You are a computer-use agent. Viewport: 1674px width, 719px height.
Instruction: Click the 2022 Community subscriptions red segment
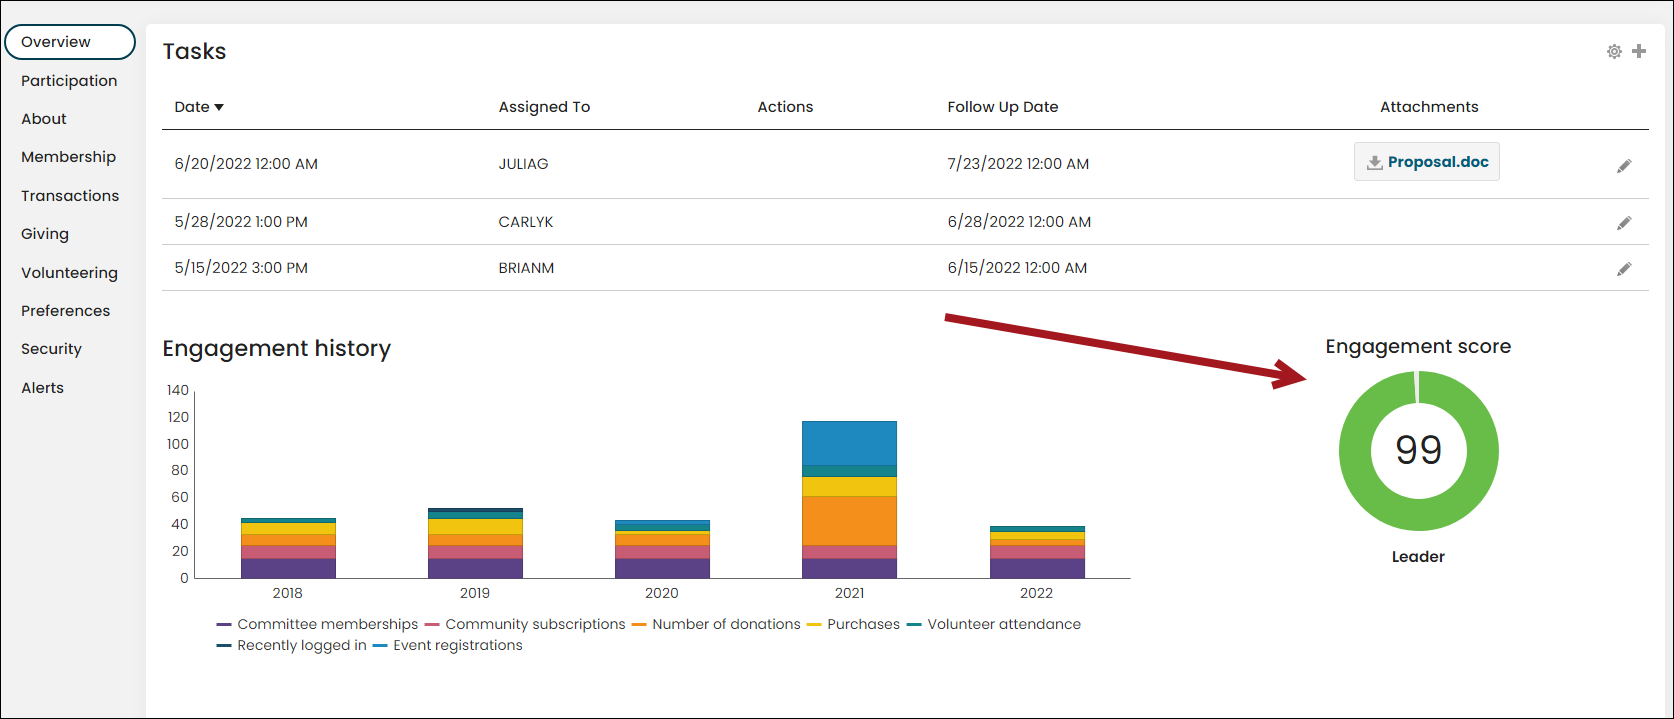[x=1037, y=552]
